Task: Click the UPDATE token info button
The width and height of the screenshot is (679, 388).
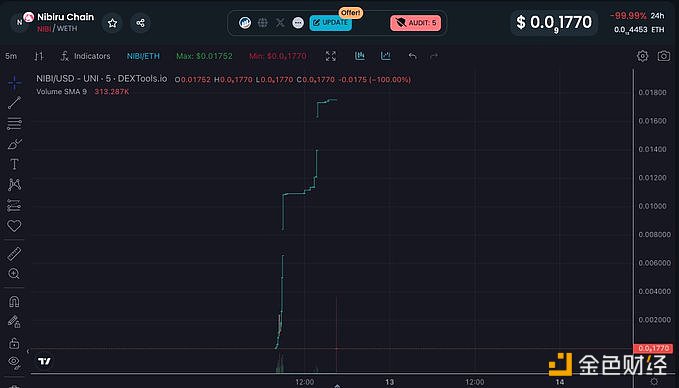Action: (330, 23)
